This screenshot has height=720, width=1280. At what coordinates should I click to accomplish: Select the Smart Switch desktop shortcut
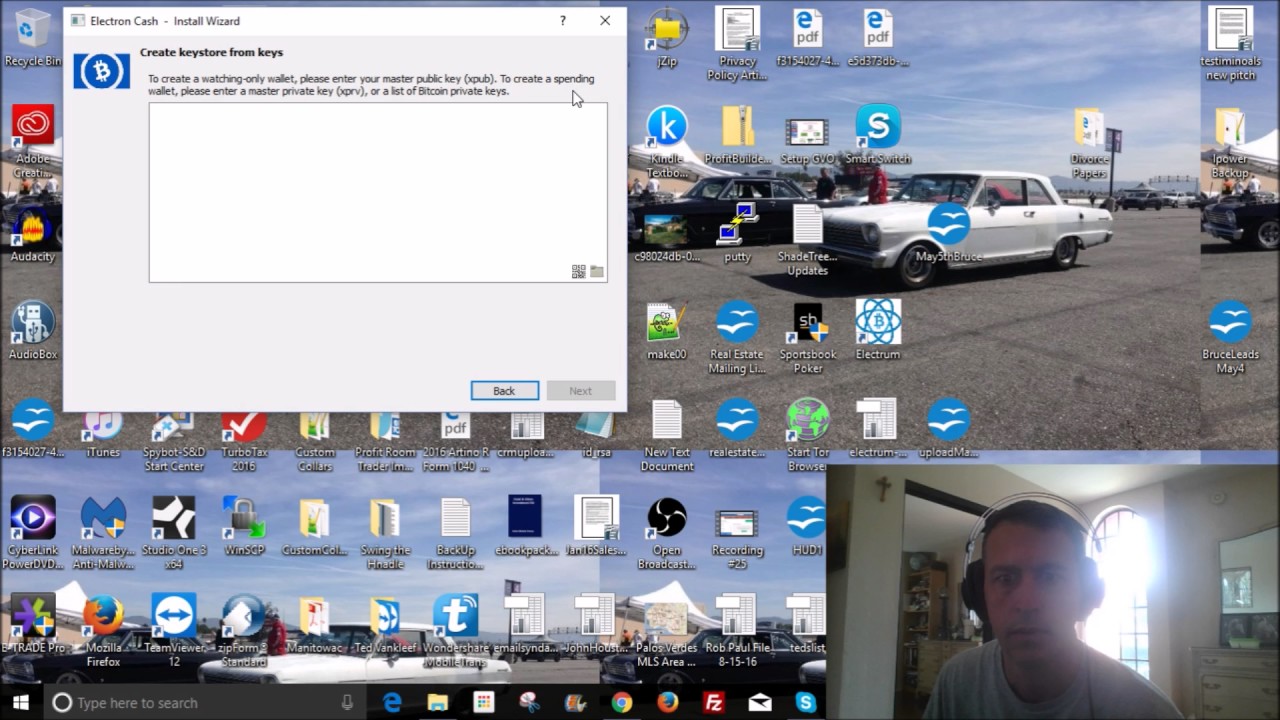878,135
